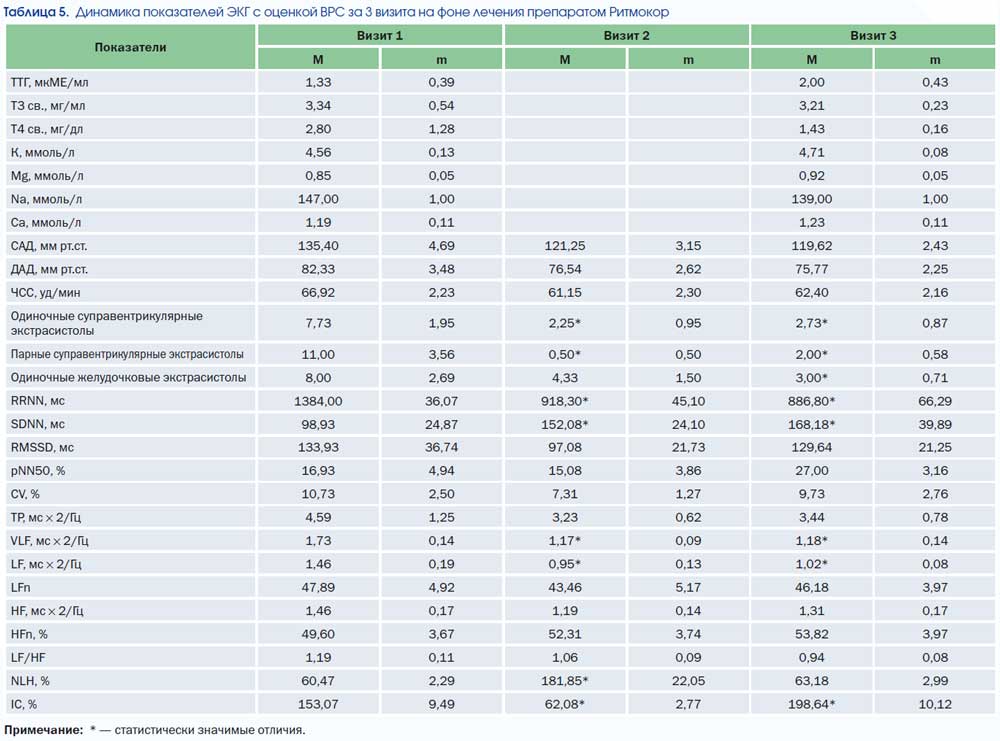This screenshot has height=741, width=1000.
Task: Click the ЧСС, уд/мин row label
Action: (x=45, y=293)
